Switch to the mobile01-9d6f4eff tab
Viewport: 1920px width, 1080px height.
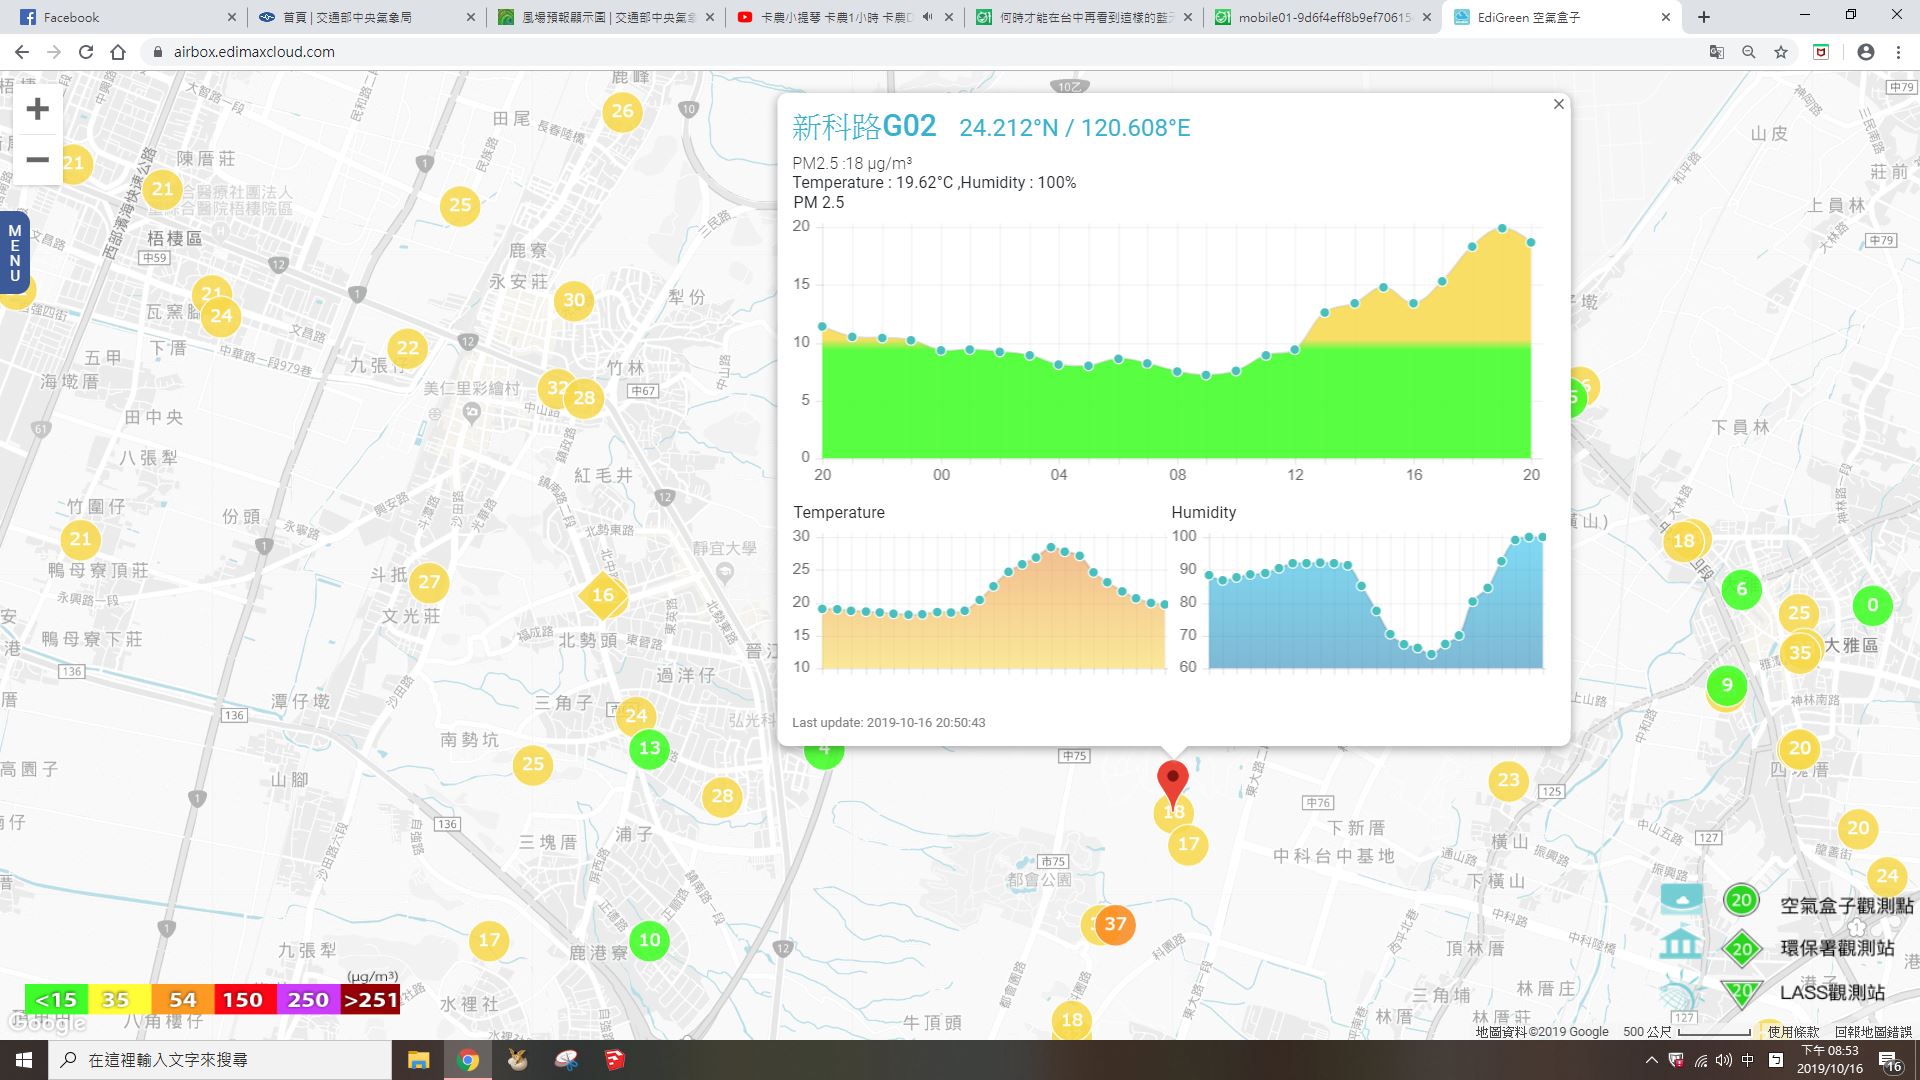click(x=1323, y=17)
